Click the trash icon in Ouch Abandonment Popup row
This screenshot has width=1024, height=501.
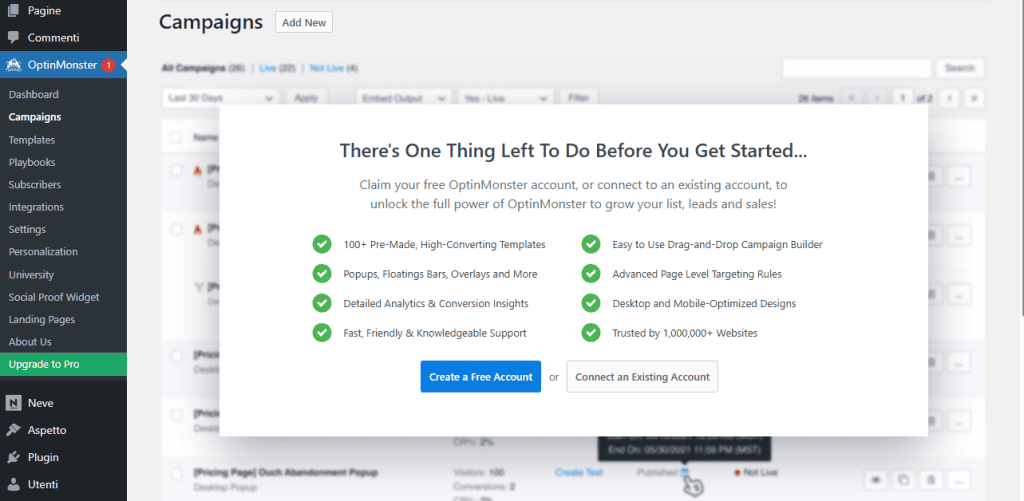[931, 480]
